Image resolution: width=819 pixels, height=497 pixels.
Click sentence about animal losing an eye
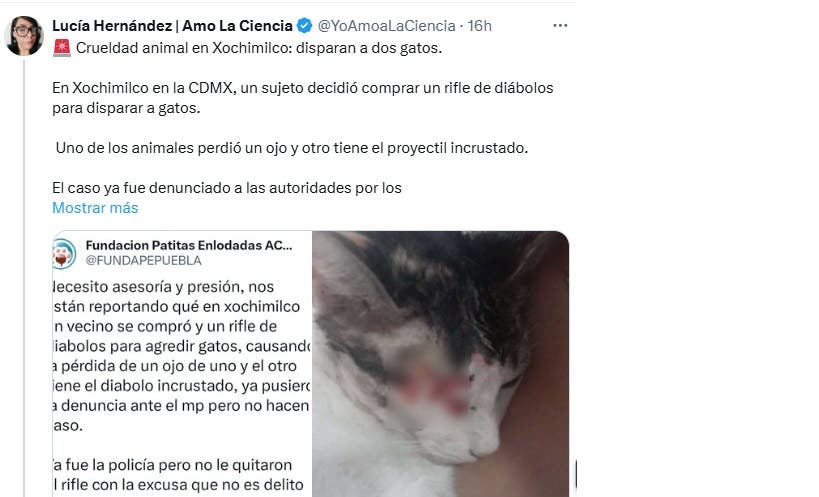(x=291, y=148)
